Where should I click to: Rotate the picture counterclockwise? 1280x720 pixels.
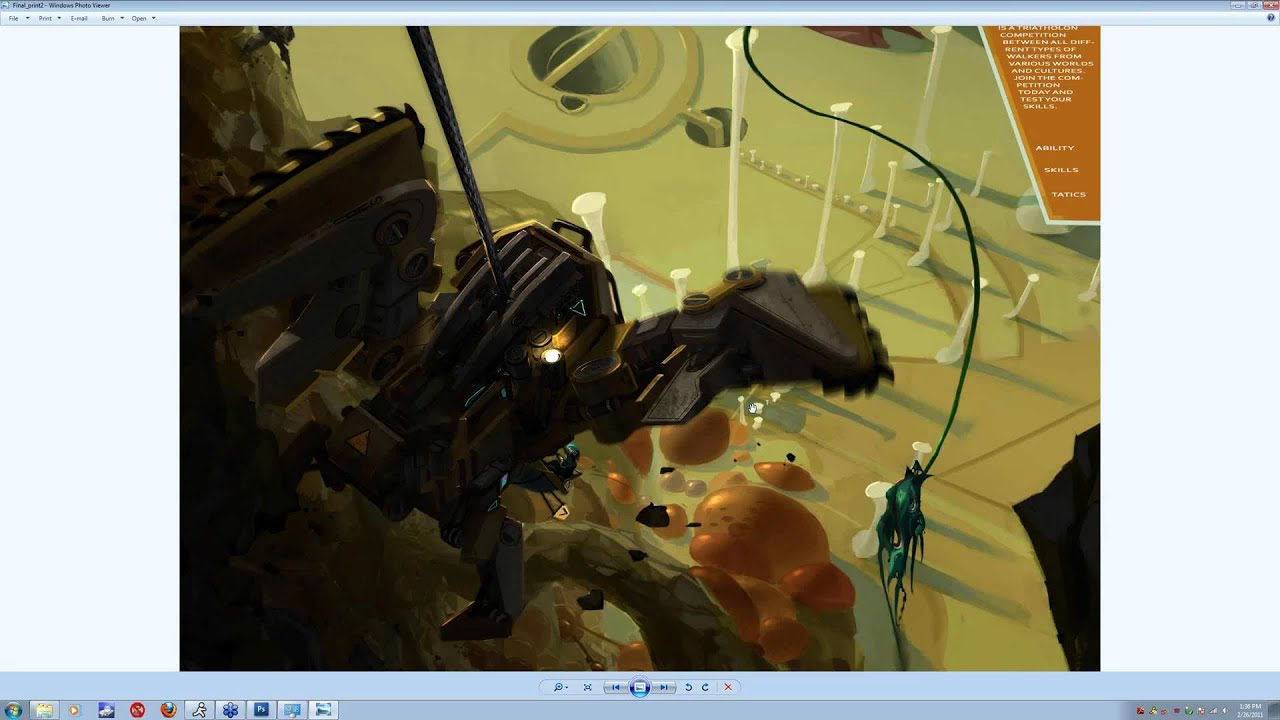click(688, 687)
